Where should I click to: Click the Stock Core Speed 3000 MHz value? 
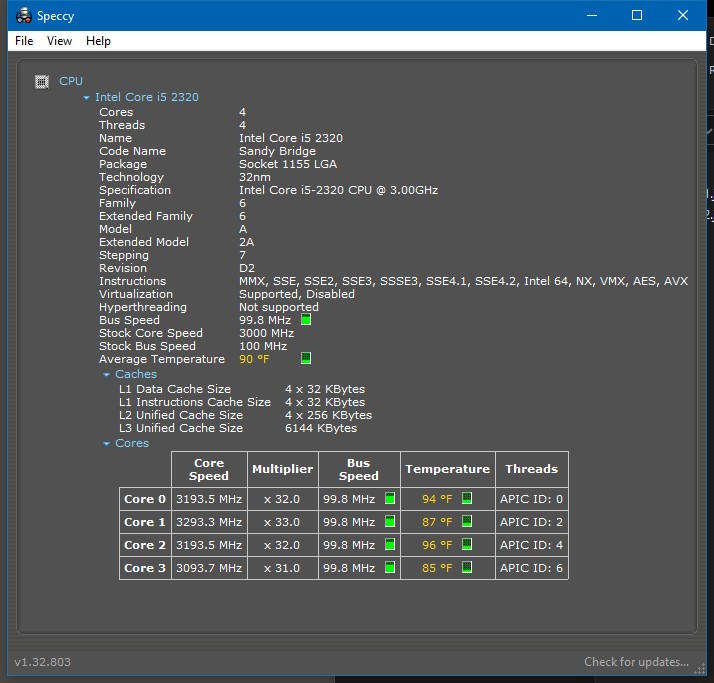tap(266, 333)
